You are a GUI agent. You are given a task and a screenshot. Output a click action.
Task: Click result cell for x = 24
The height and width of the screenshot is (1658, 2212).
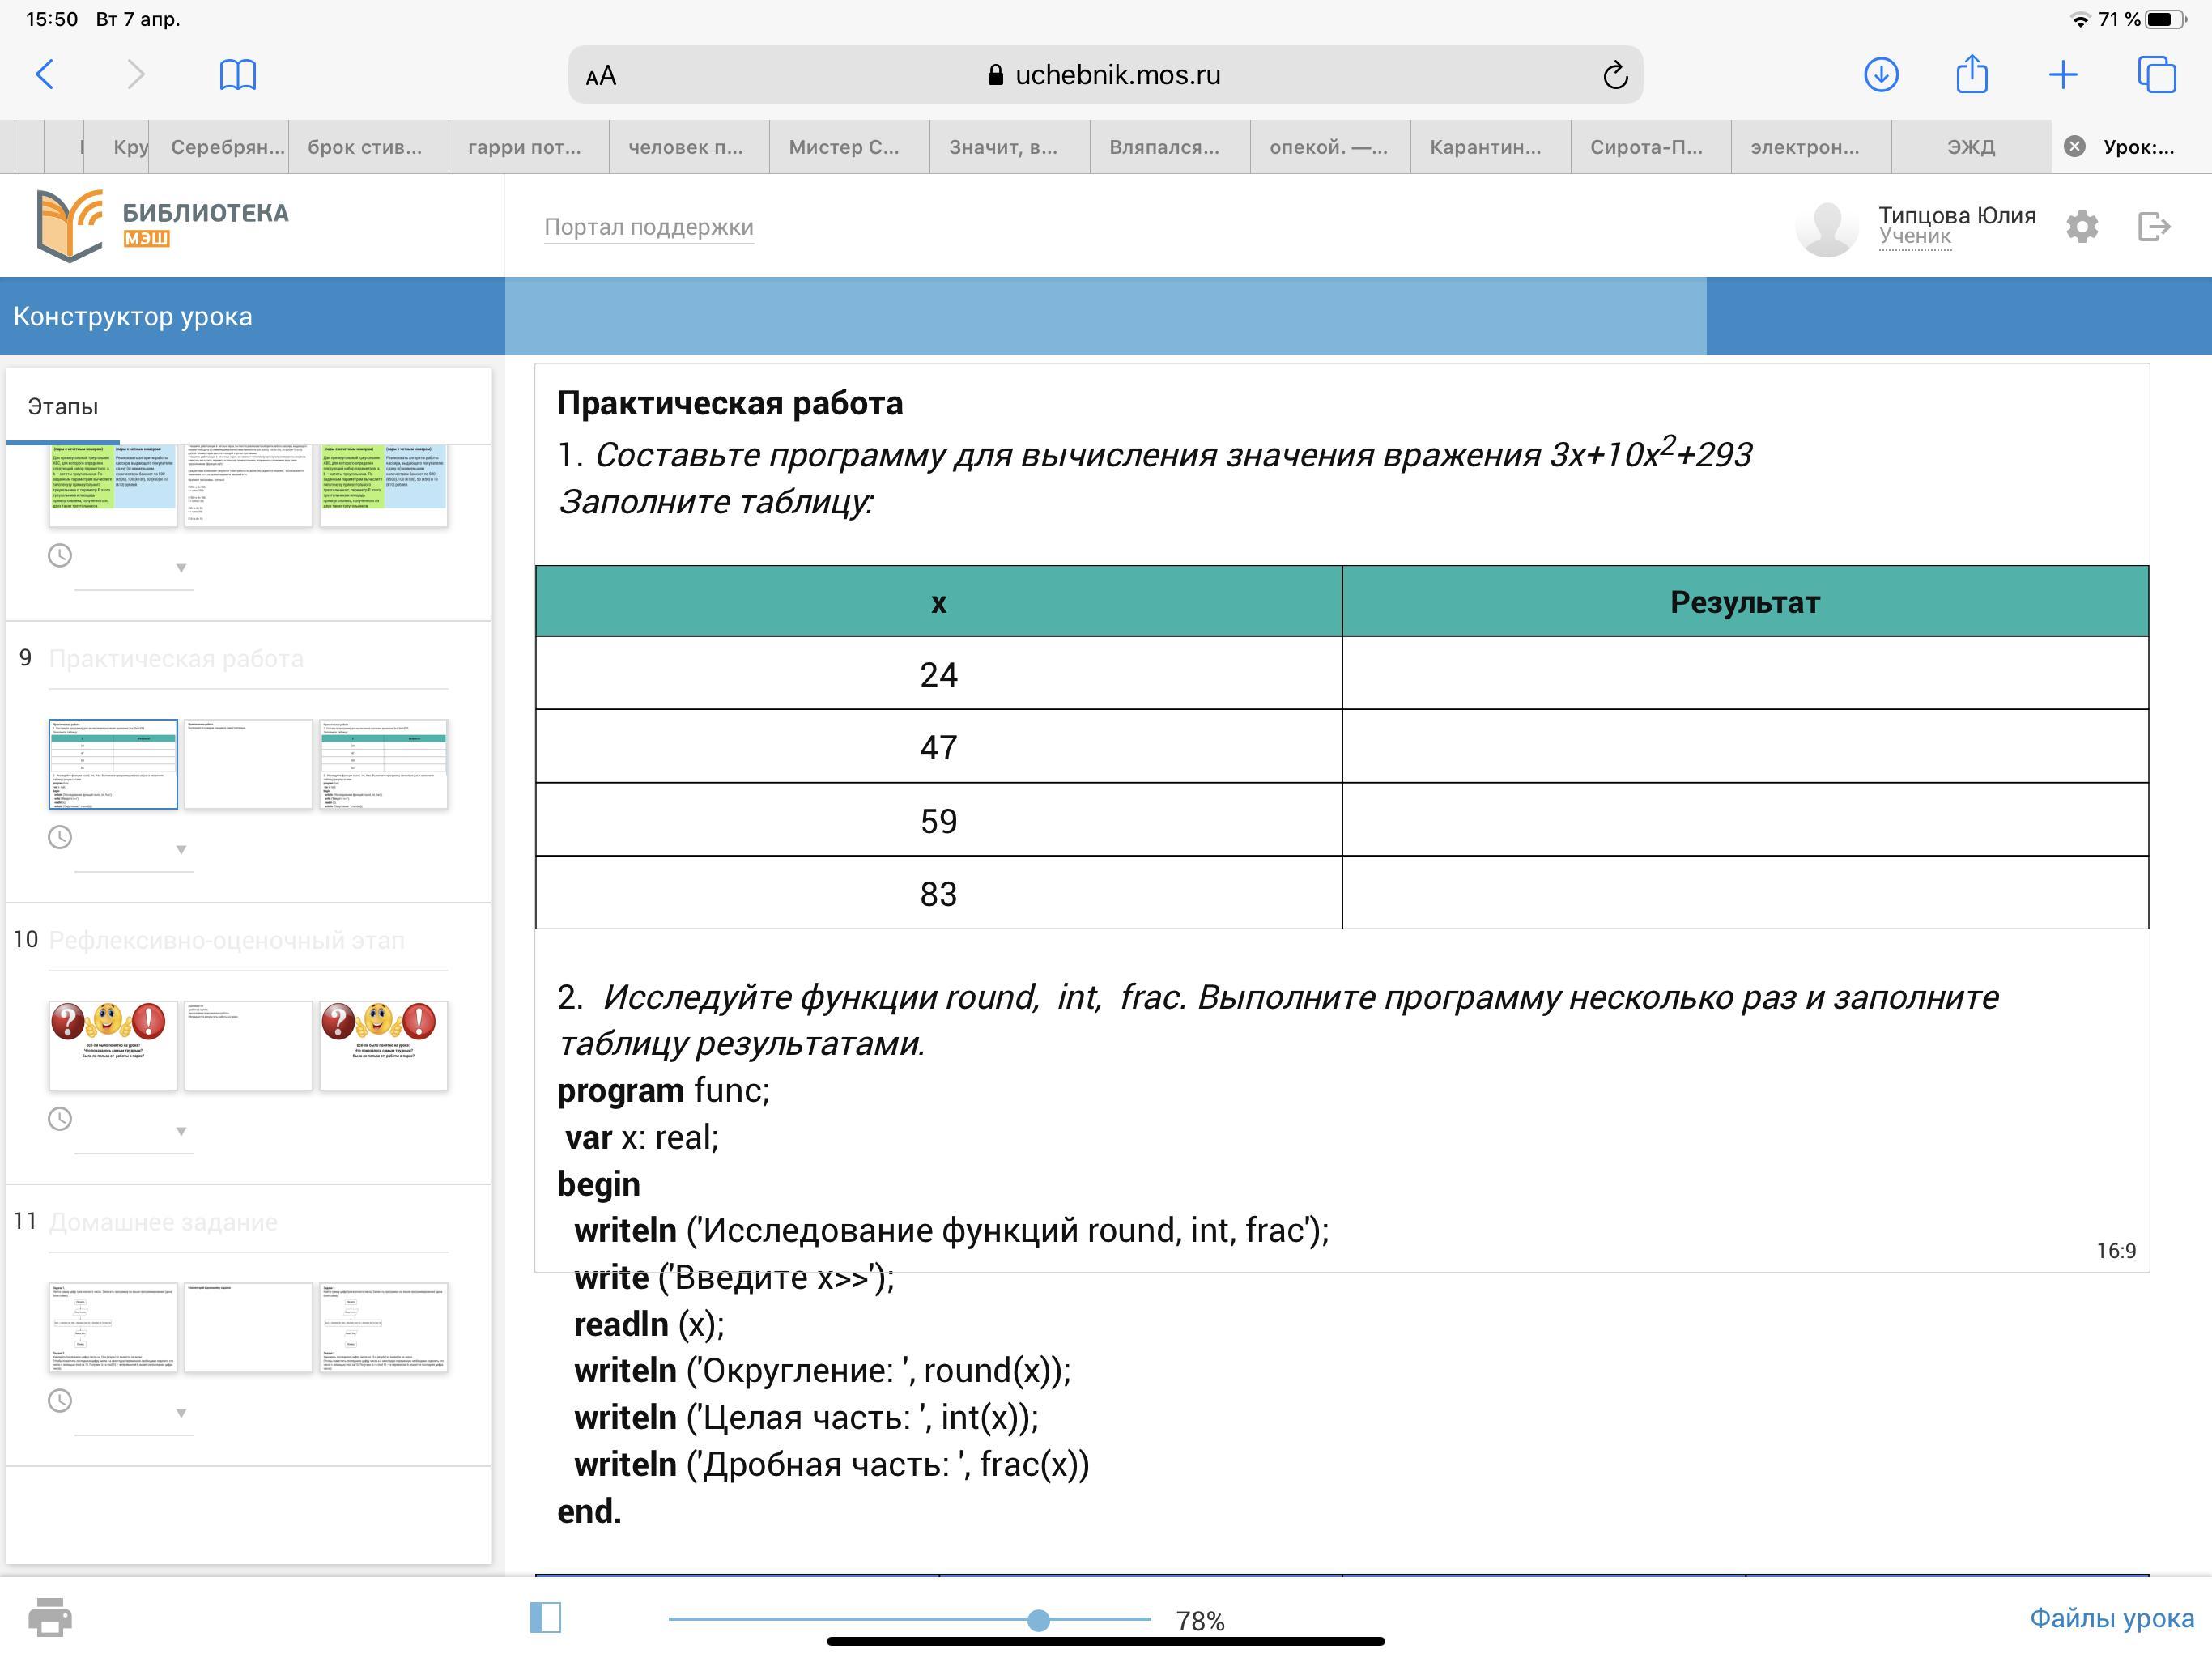pyautogui.click(x=1745, y=673)
